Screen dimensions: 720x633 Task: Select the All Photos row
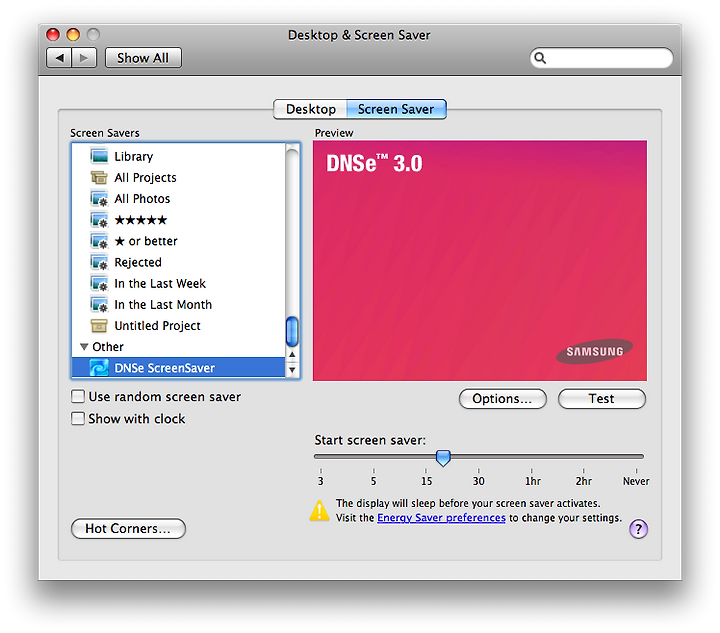[179, 199]
